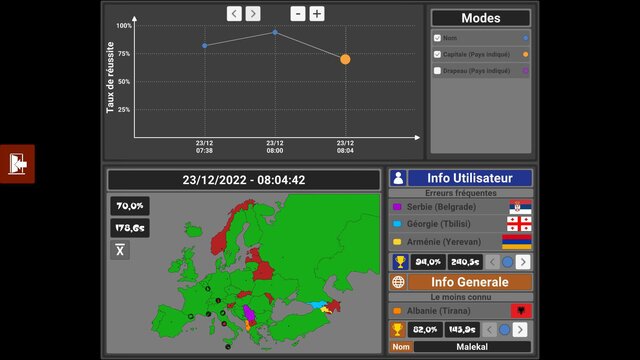
Task: Click the Albania flag icon
Action: click(x=521, y=311)
